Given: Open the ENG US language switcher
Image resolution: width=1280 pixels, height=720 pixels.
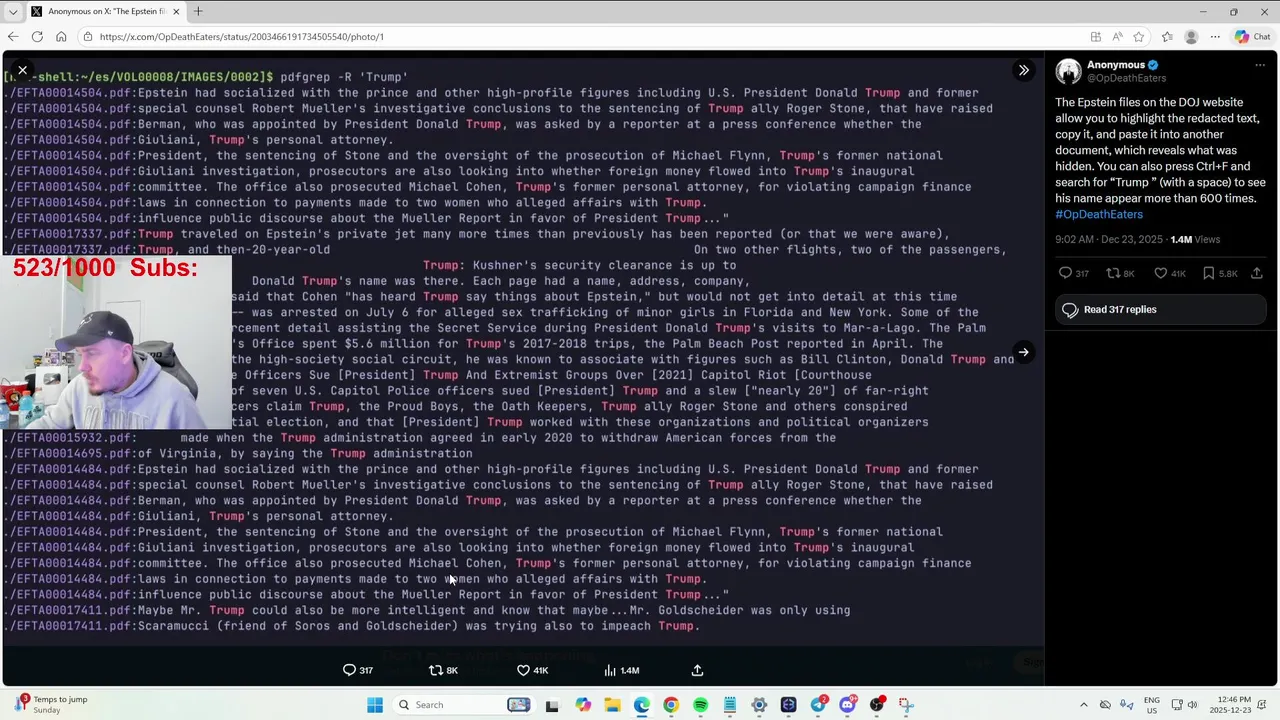Looking at the screenshot, I should [1152, 705].
